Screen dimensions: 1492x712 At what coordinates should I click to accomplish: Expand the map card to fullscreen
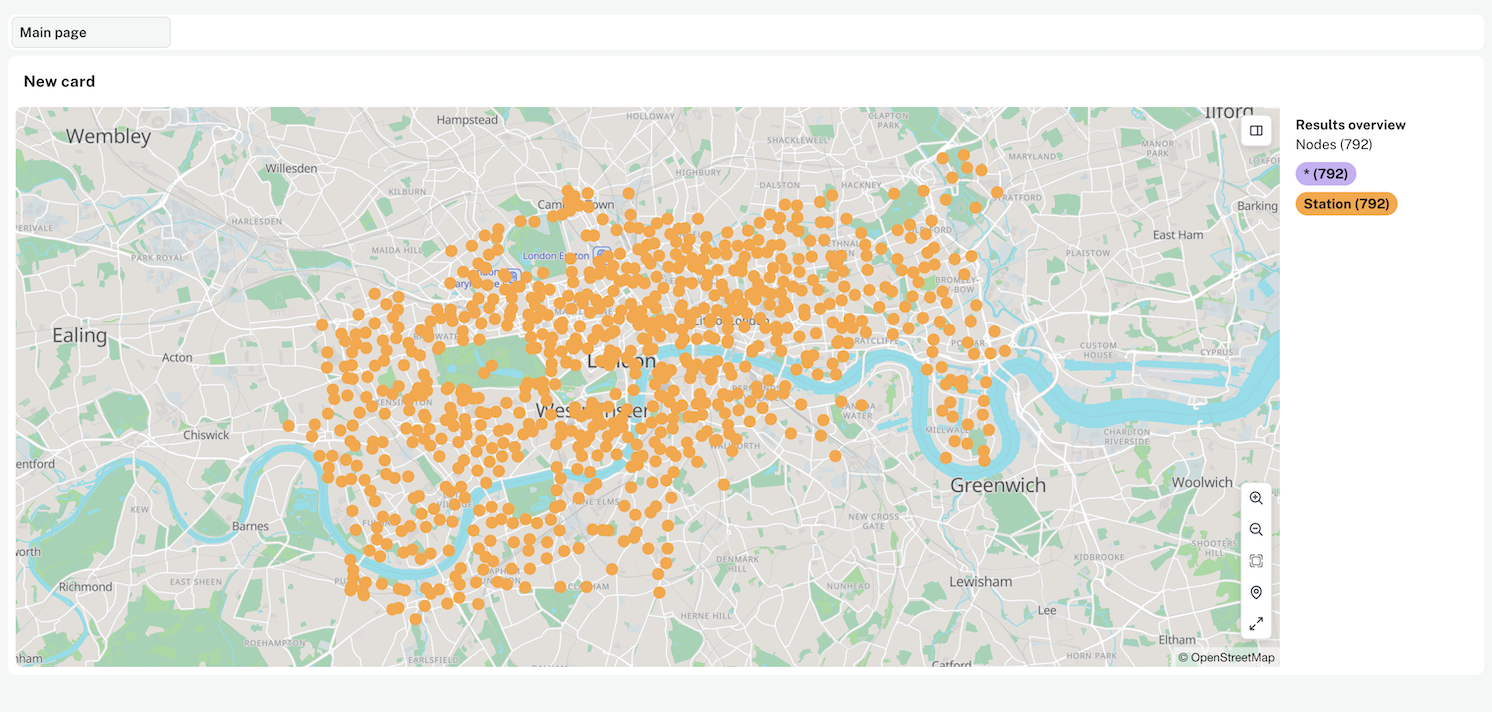1256,623
